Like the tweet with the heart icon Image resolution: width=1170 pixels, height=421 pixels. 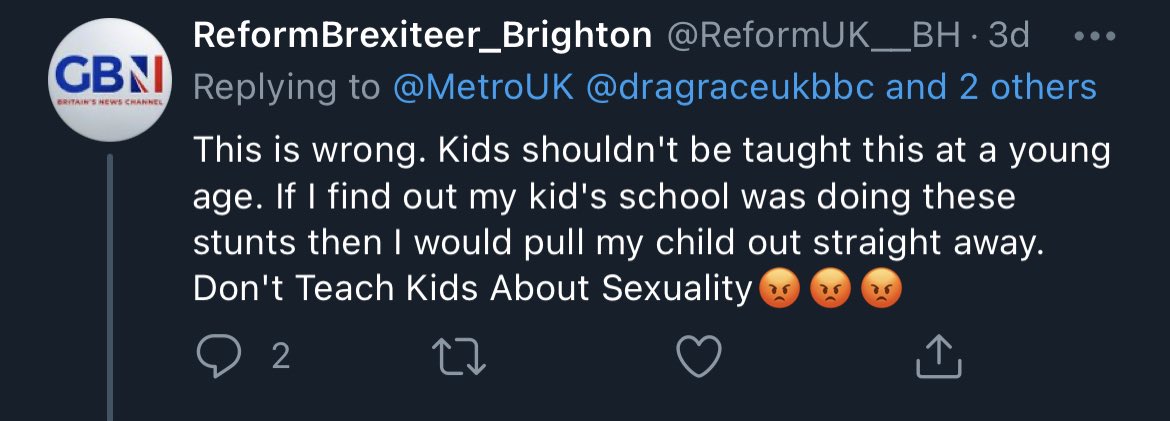point(699,357)
